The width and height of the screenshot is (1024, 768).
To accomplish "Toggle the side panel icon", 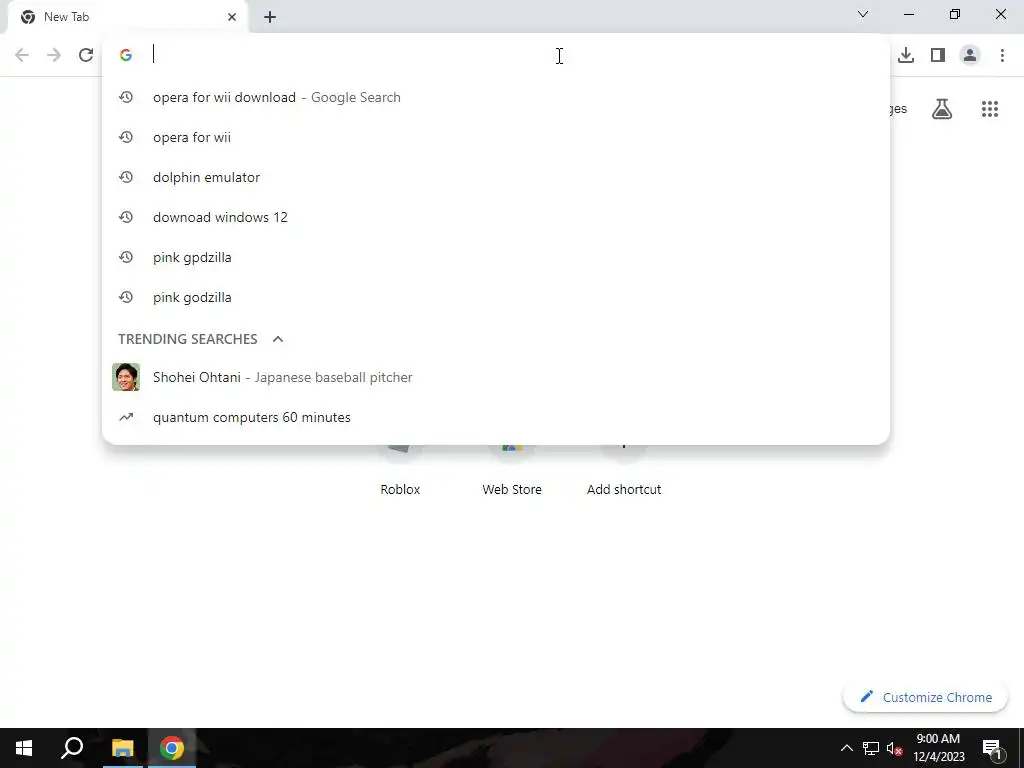I will (938, 55).
